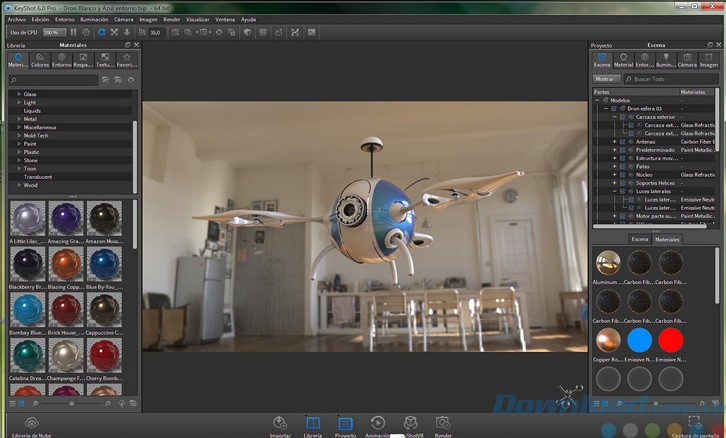The image size is (726, 438).
Task: Switch Proyecto panel to Material tab
Action: (623, 60)
